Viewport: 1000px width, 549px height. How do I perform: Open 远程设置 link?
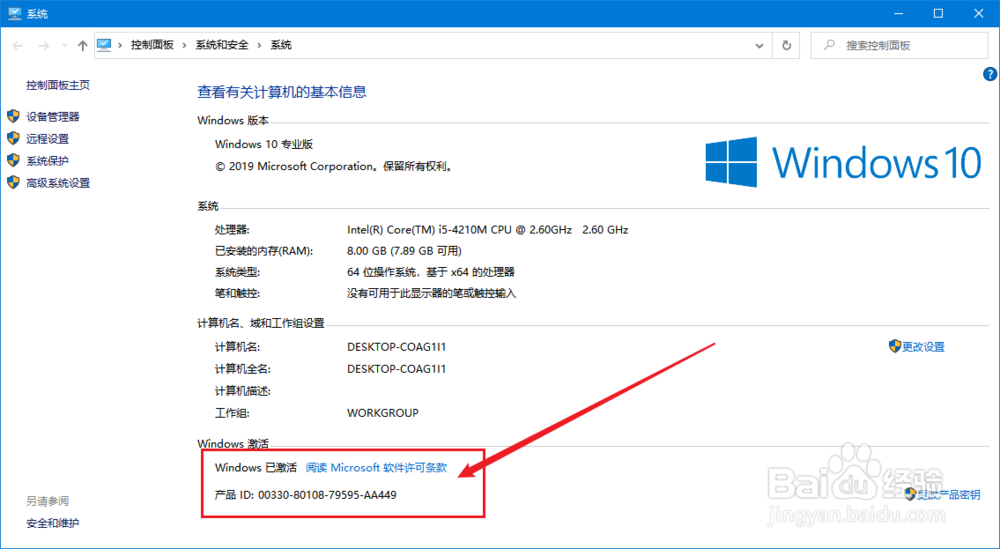[47, 139]
